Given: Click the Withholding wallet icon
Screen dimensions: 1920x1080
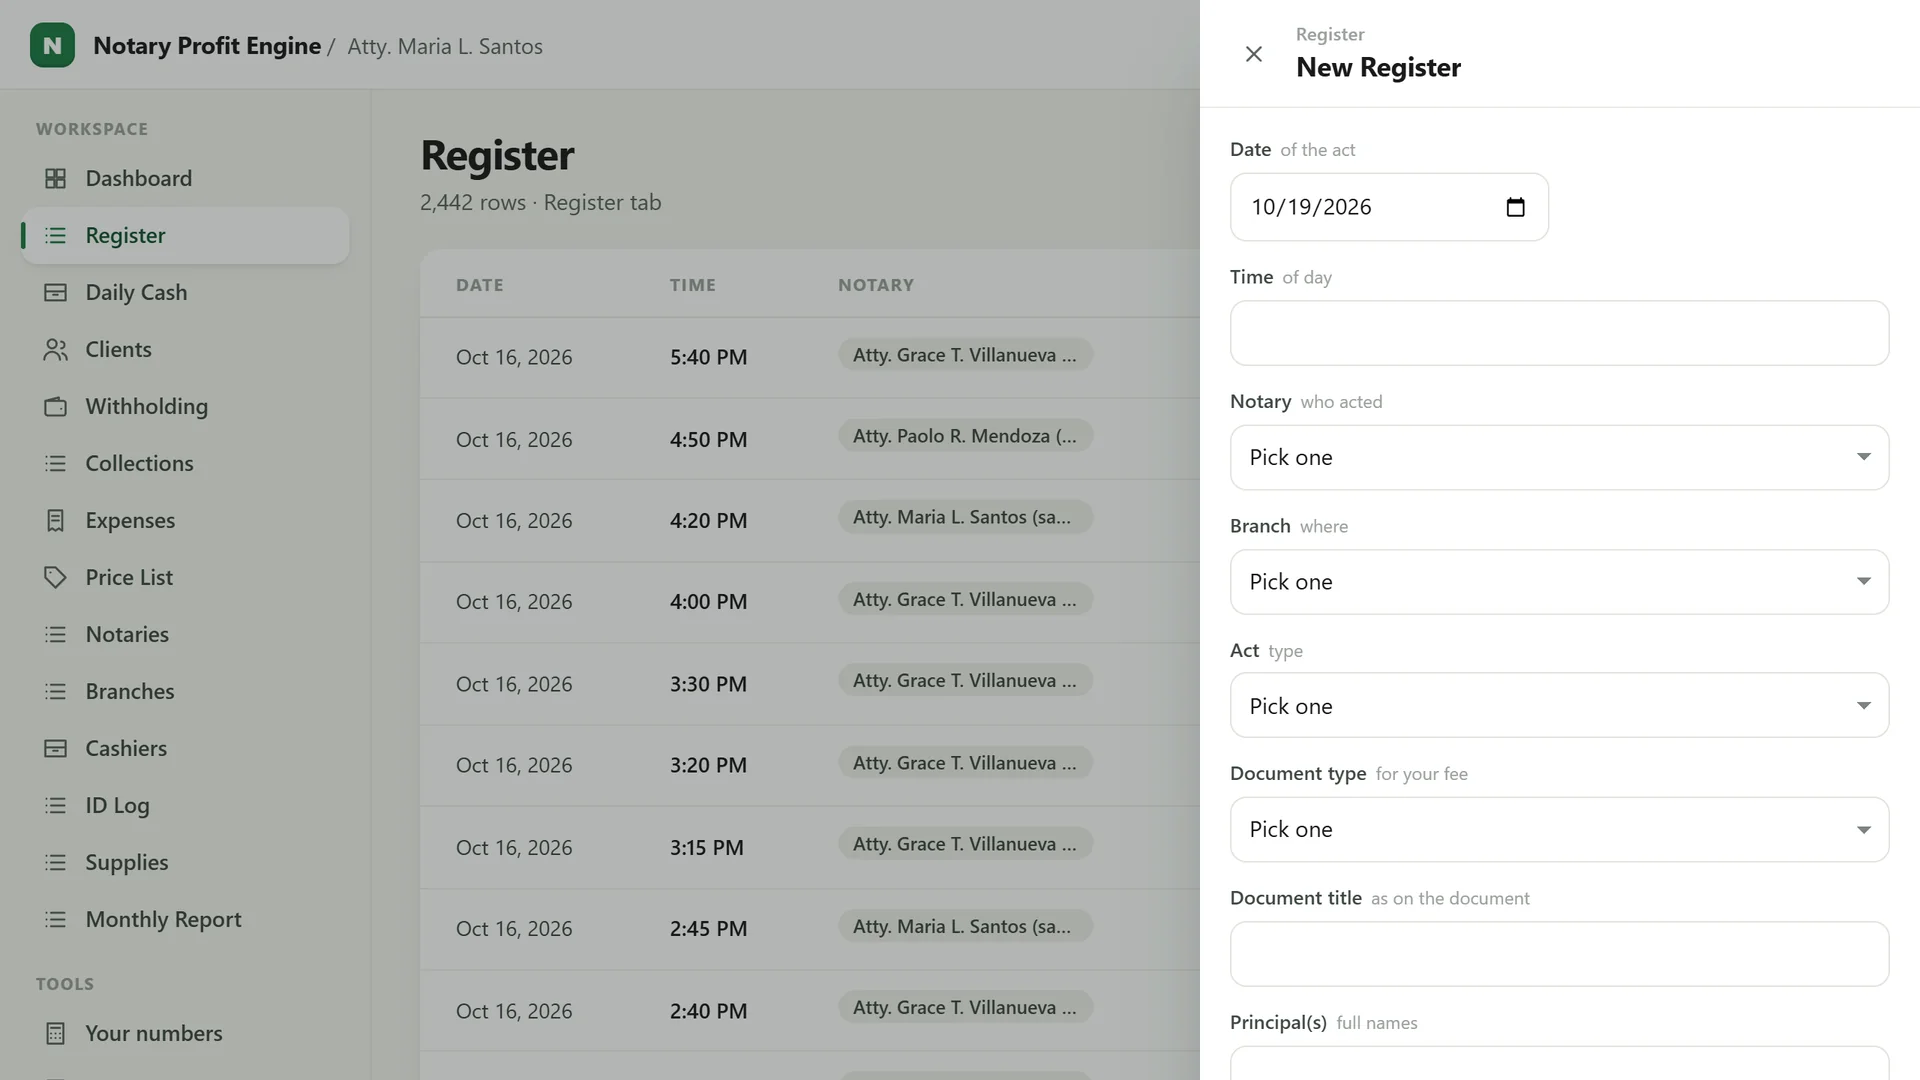Looking at the screenshot, I should 56,406.
